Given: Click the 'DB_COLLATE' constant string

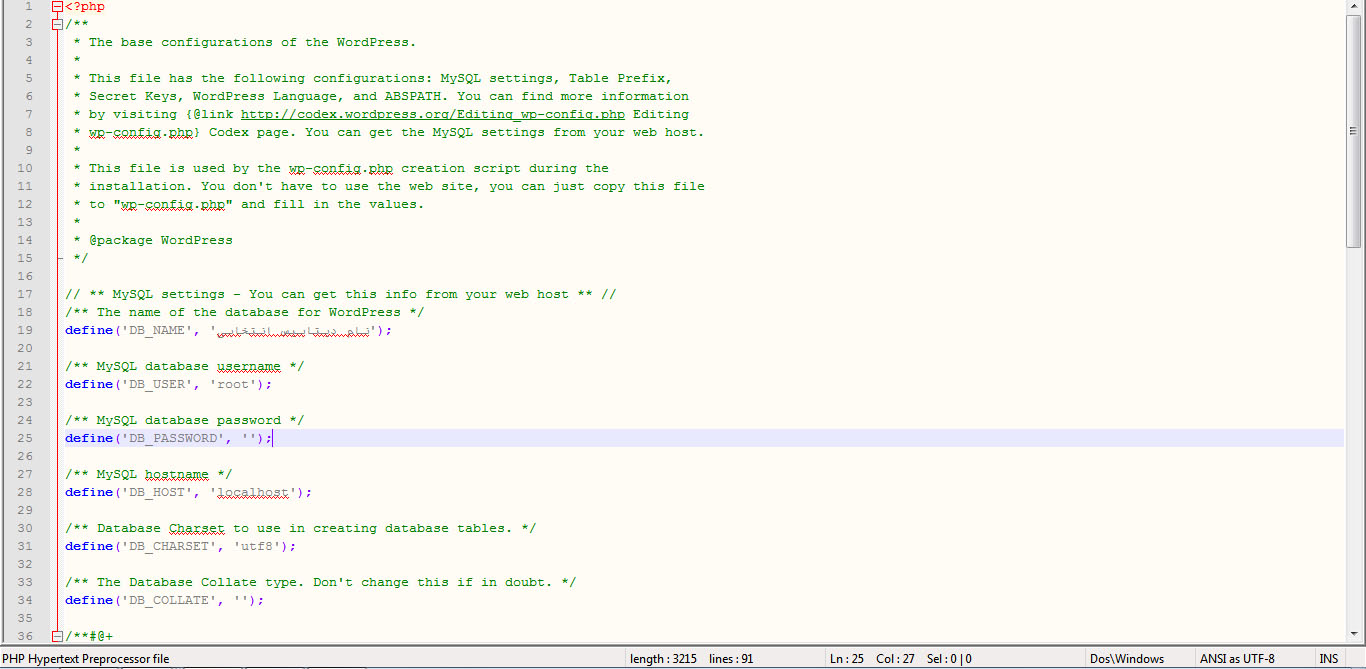Looking at the screenshot, I should click(169, 600).
